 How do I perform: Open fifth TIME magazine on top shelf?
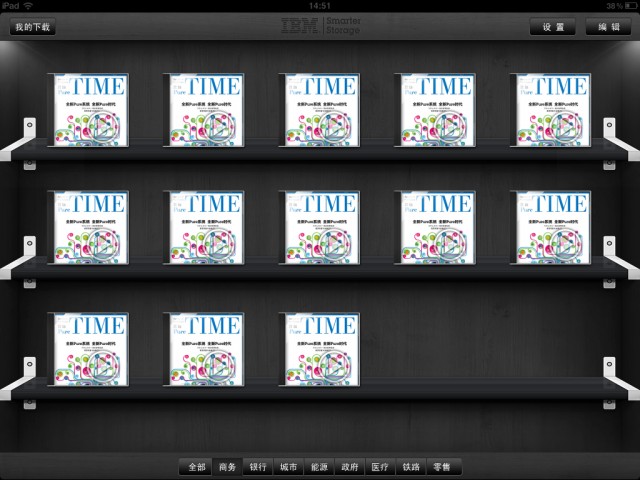(551, 110)
